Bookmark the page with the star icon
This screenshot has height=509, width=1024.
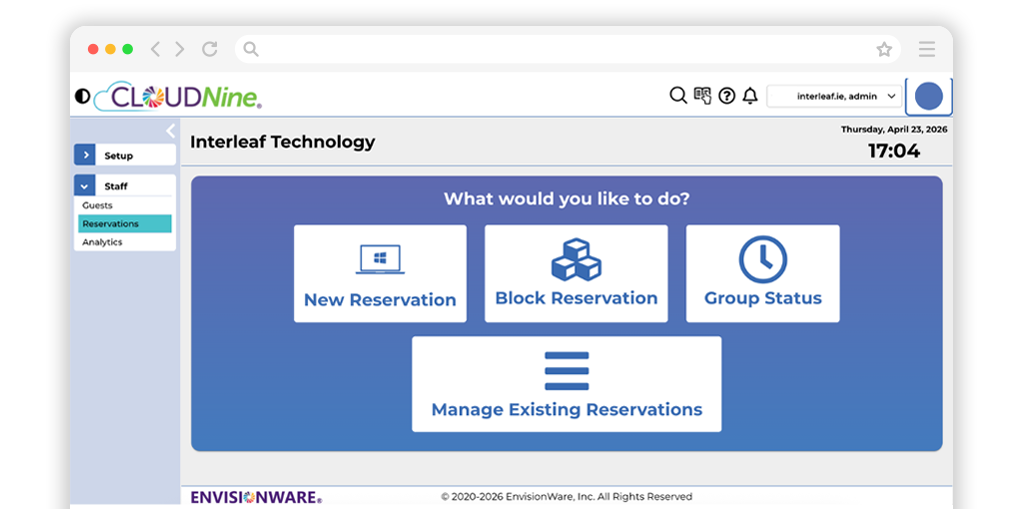[x=884, y=49]
